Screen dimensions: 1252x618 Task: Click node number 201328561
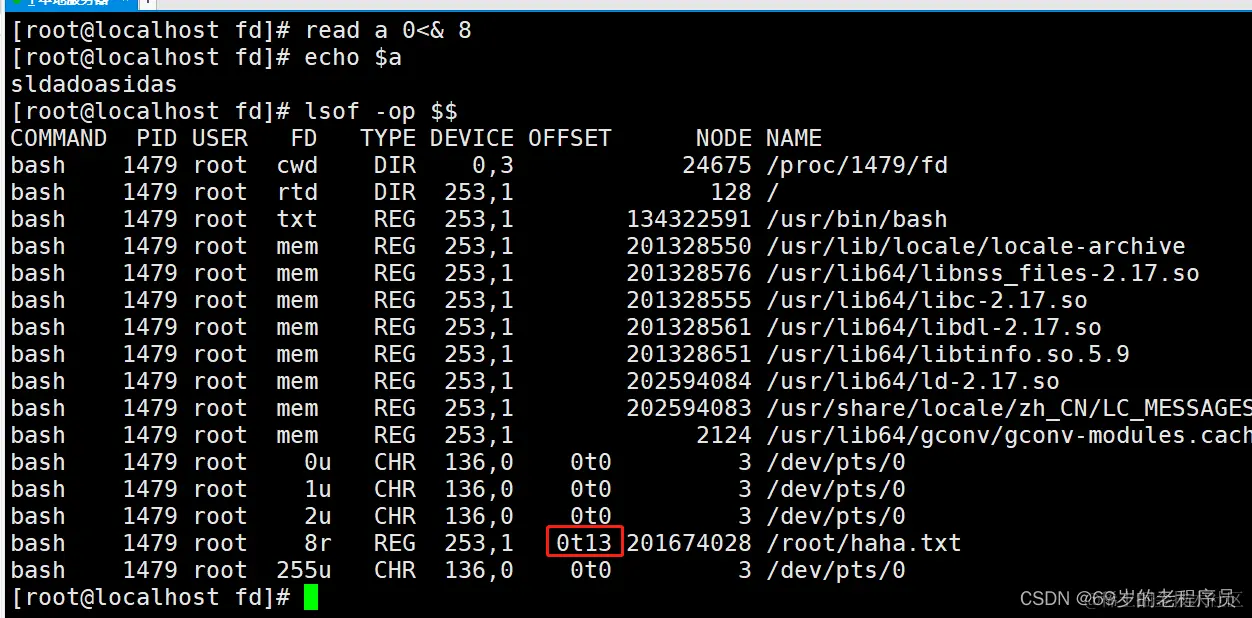point(689,328)
